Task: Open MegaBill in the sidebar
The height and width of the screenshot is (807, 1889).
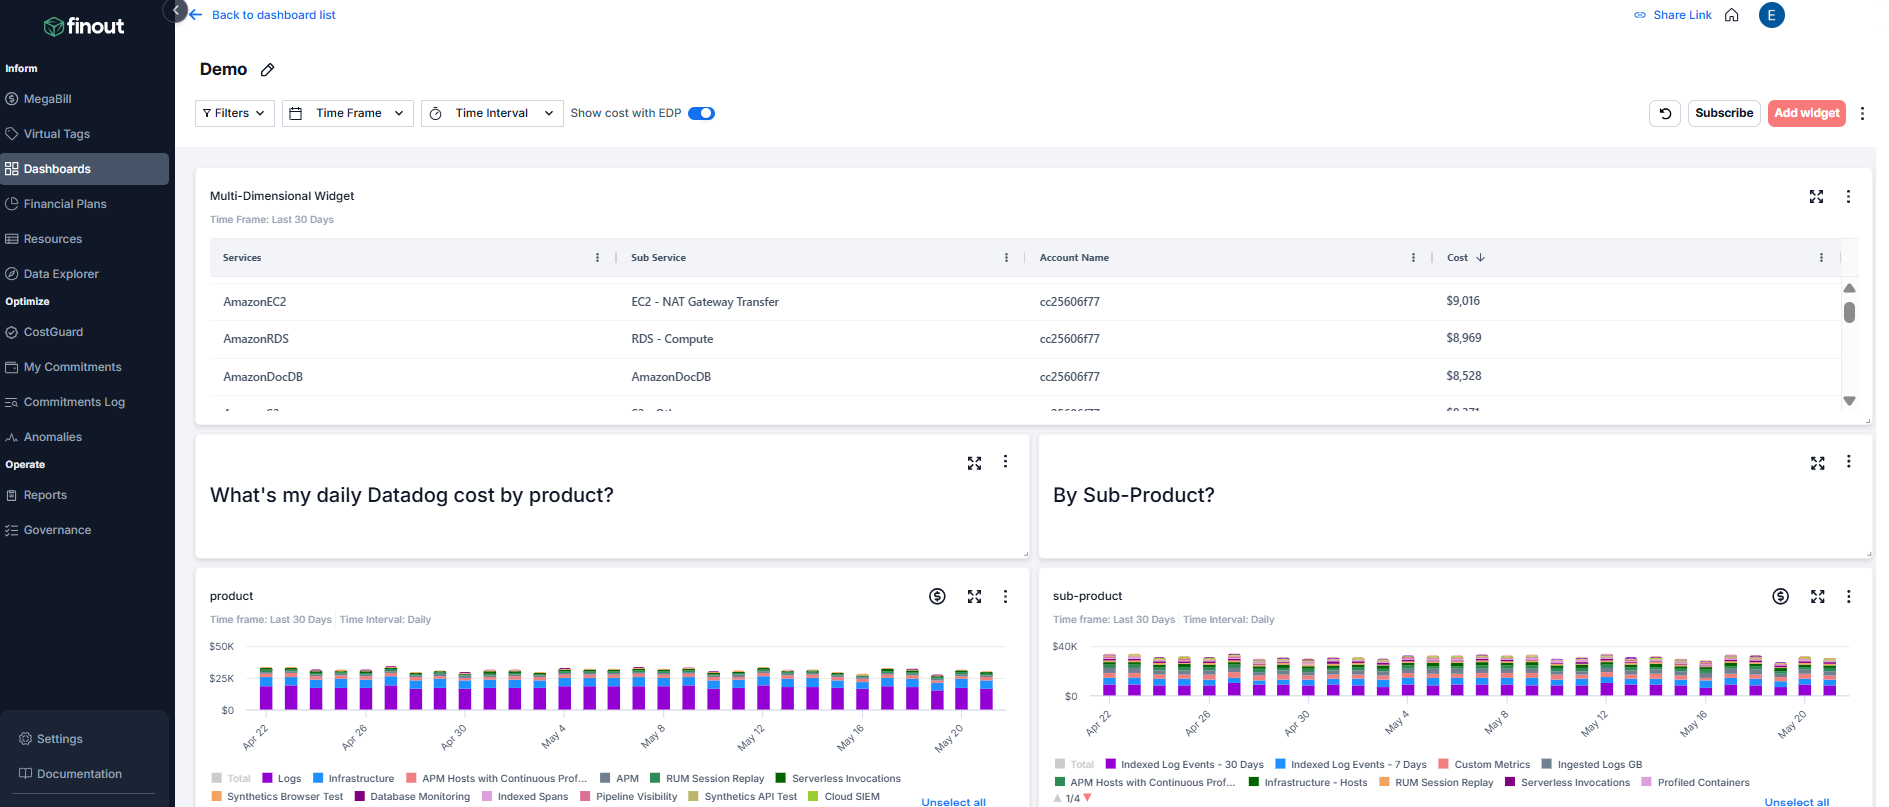Action: [47, 99]
